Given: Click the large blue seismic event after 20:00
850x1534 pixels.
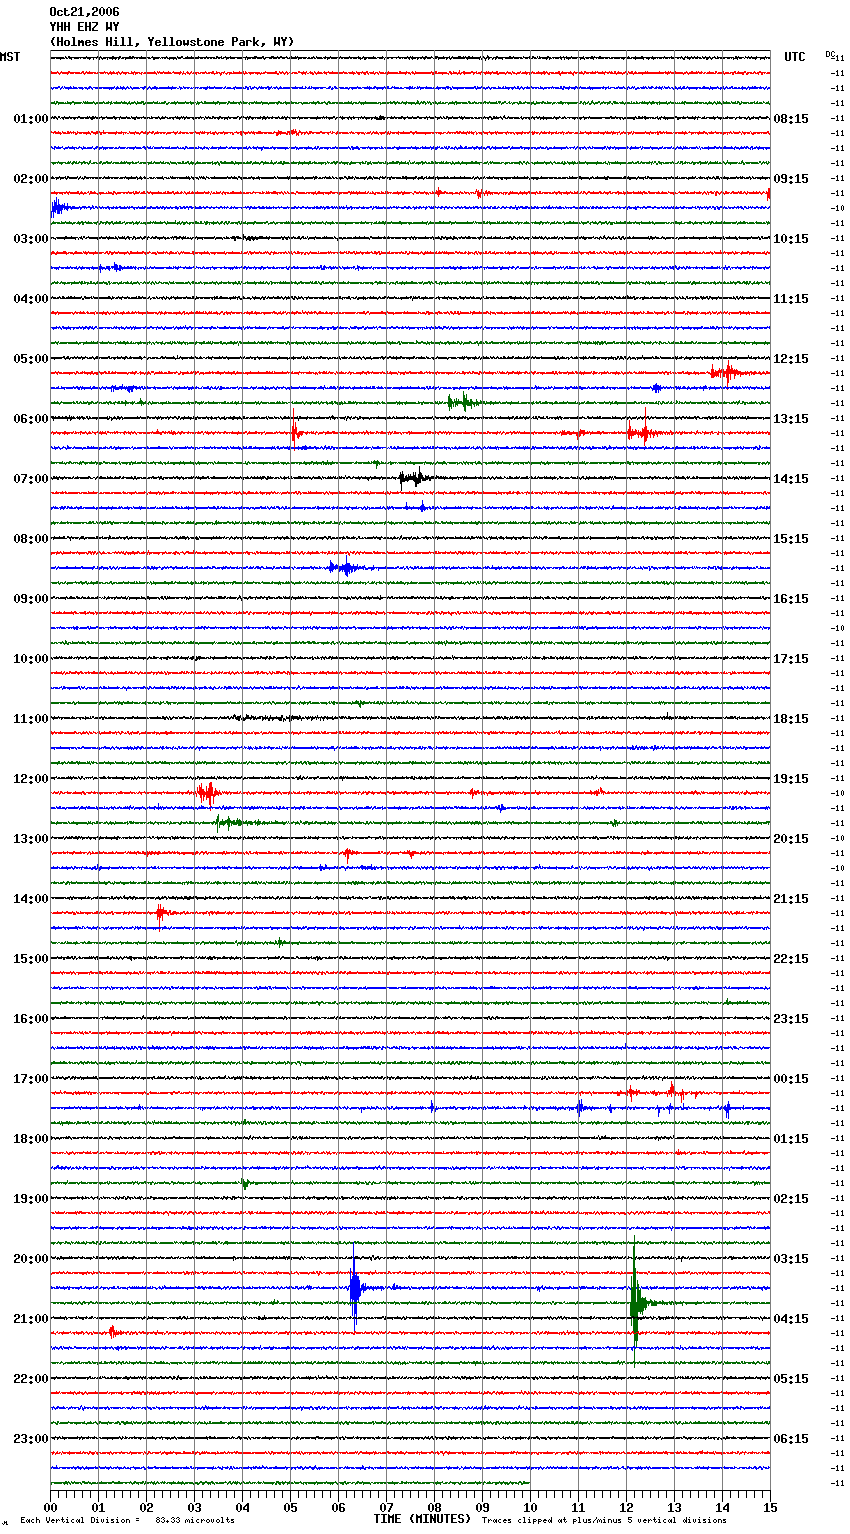Looking at the screenshot, I should coord(355,1288).
